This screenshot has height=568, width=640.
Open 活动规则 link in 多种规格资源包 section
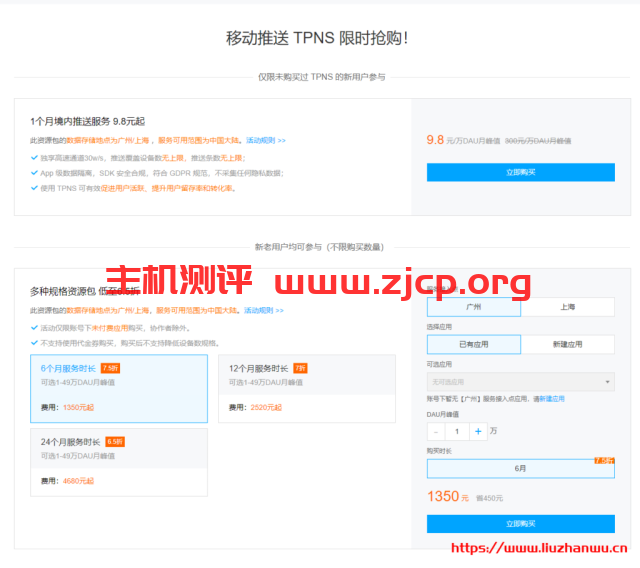(x=264, y=311)
